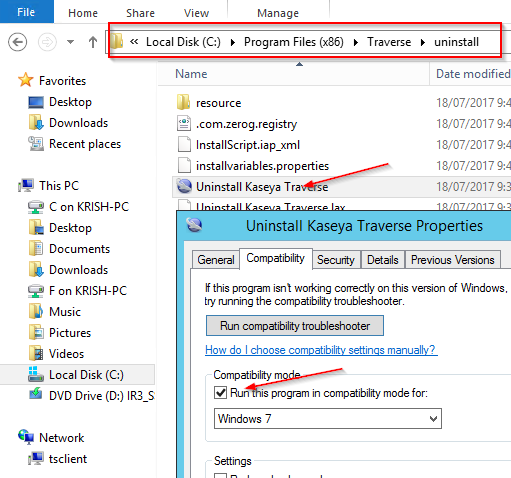
Task: Open the recent locations dropdown arrow
Action: 70,42
